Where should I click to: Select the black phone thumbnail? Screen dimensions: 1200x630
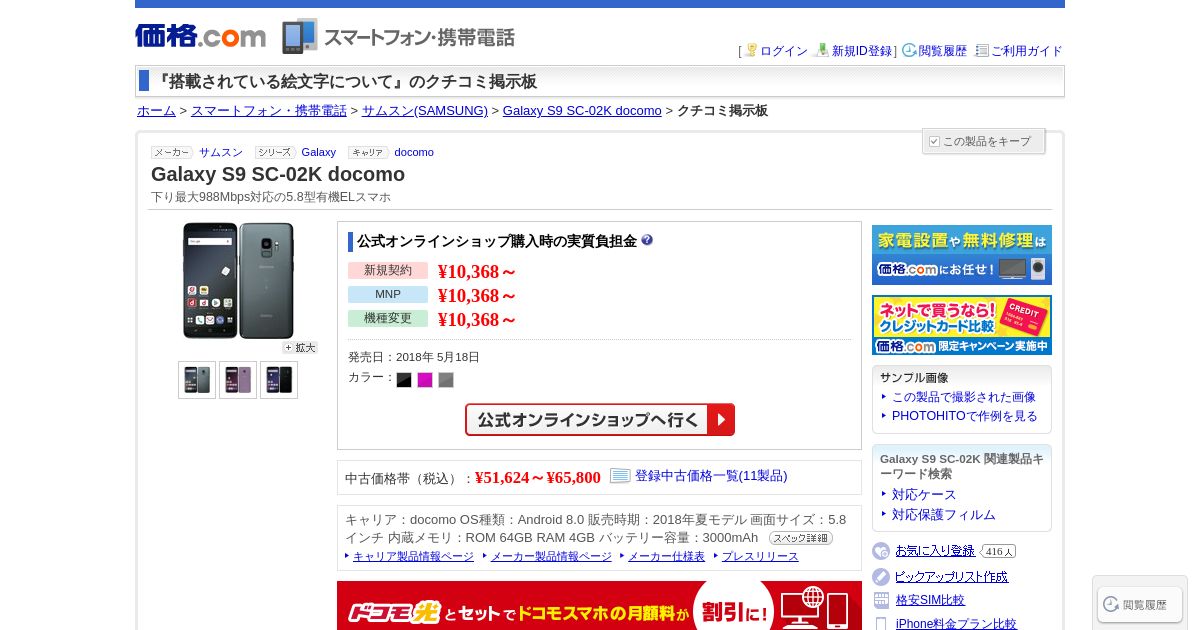point(279,380)
